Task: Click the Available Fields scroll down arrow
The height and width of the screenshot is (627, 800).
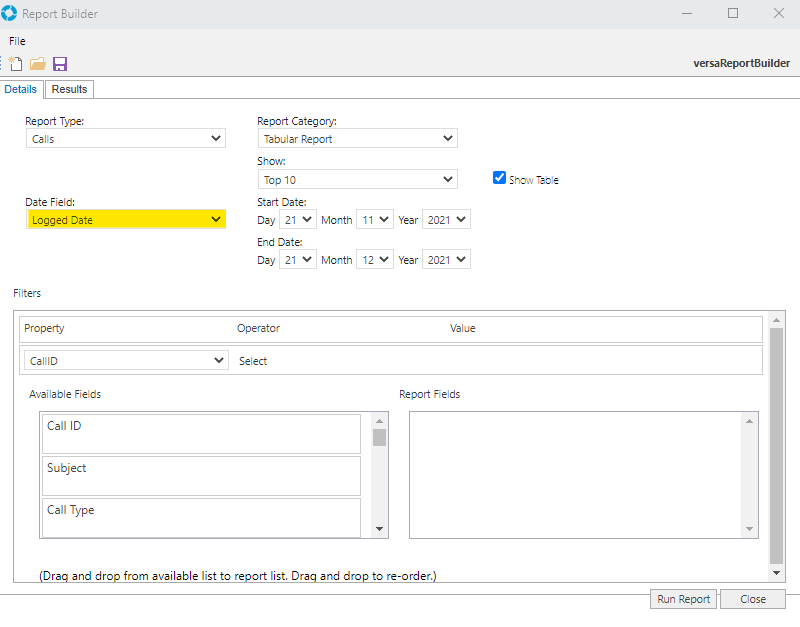Action: 379,529
